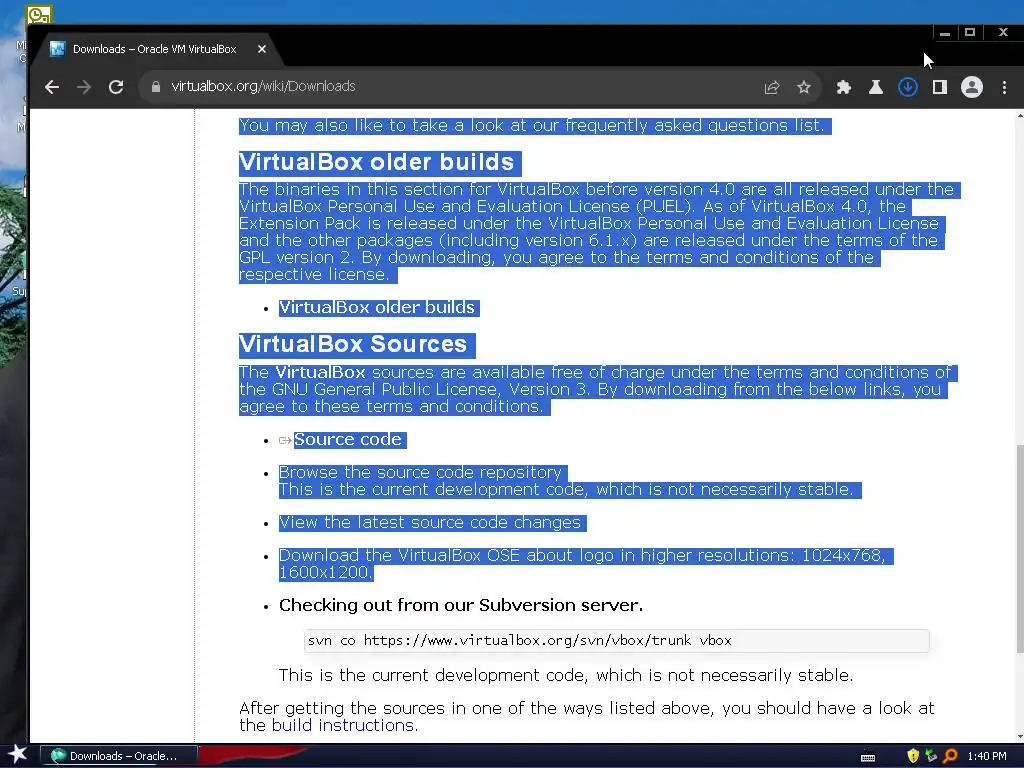Select Downloads – Oracle taskbar button
Viewport: 1024px width, 768px height.
[119, 756]
